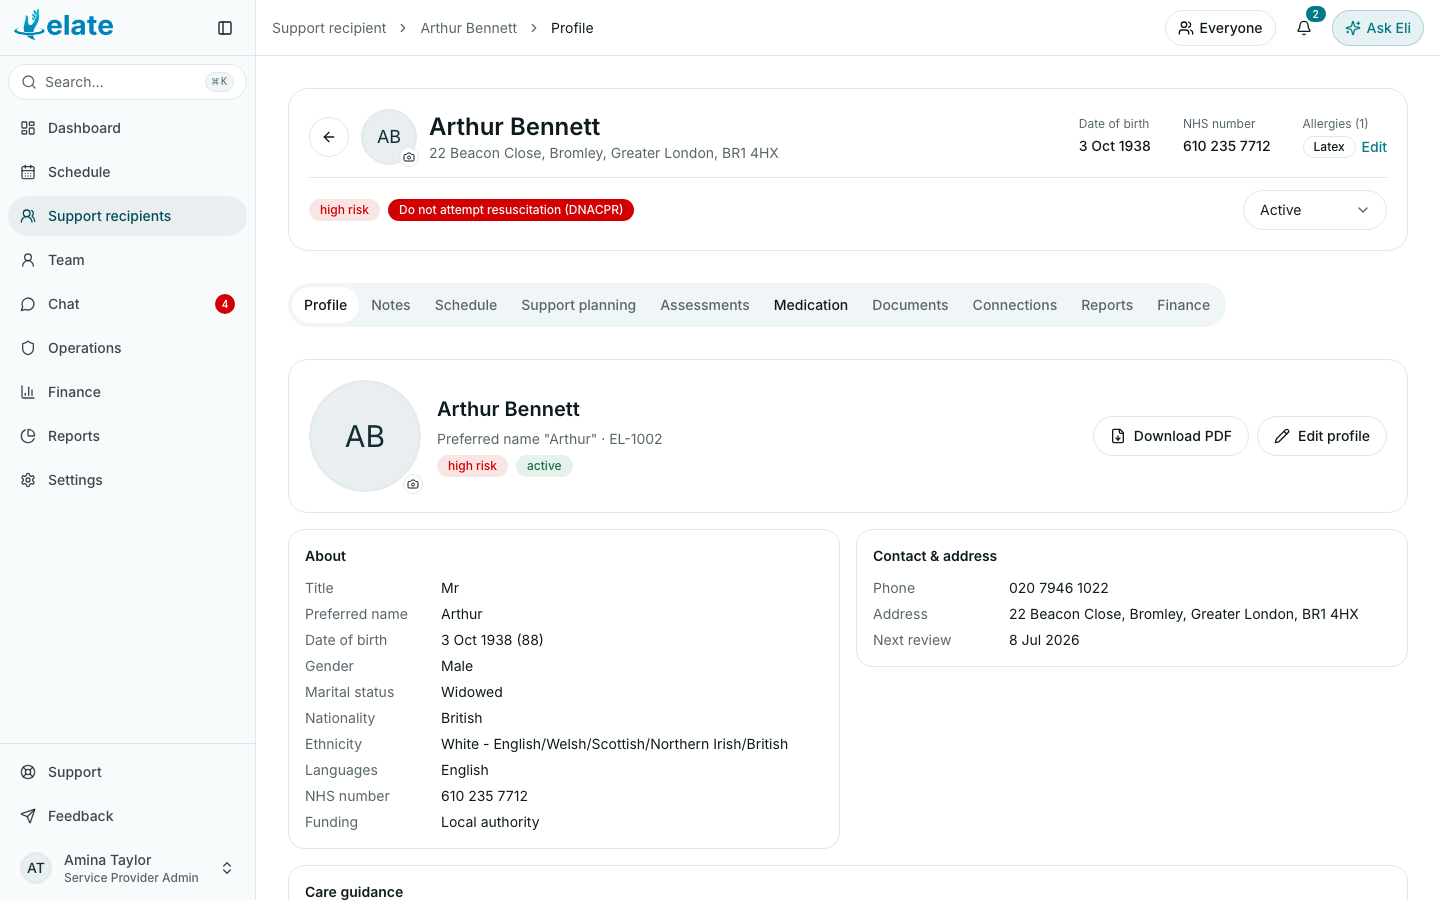1440x900 pixels.
Task: Focus the Search field
Action: coord(127,82)
